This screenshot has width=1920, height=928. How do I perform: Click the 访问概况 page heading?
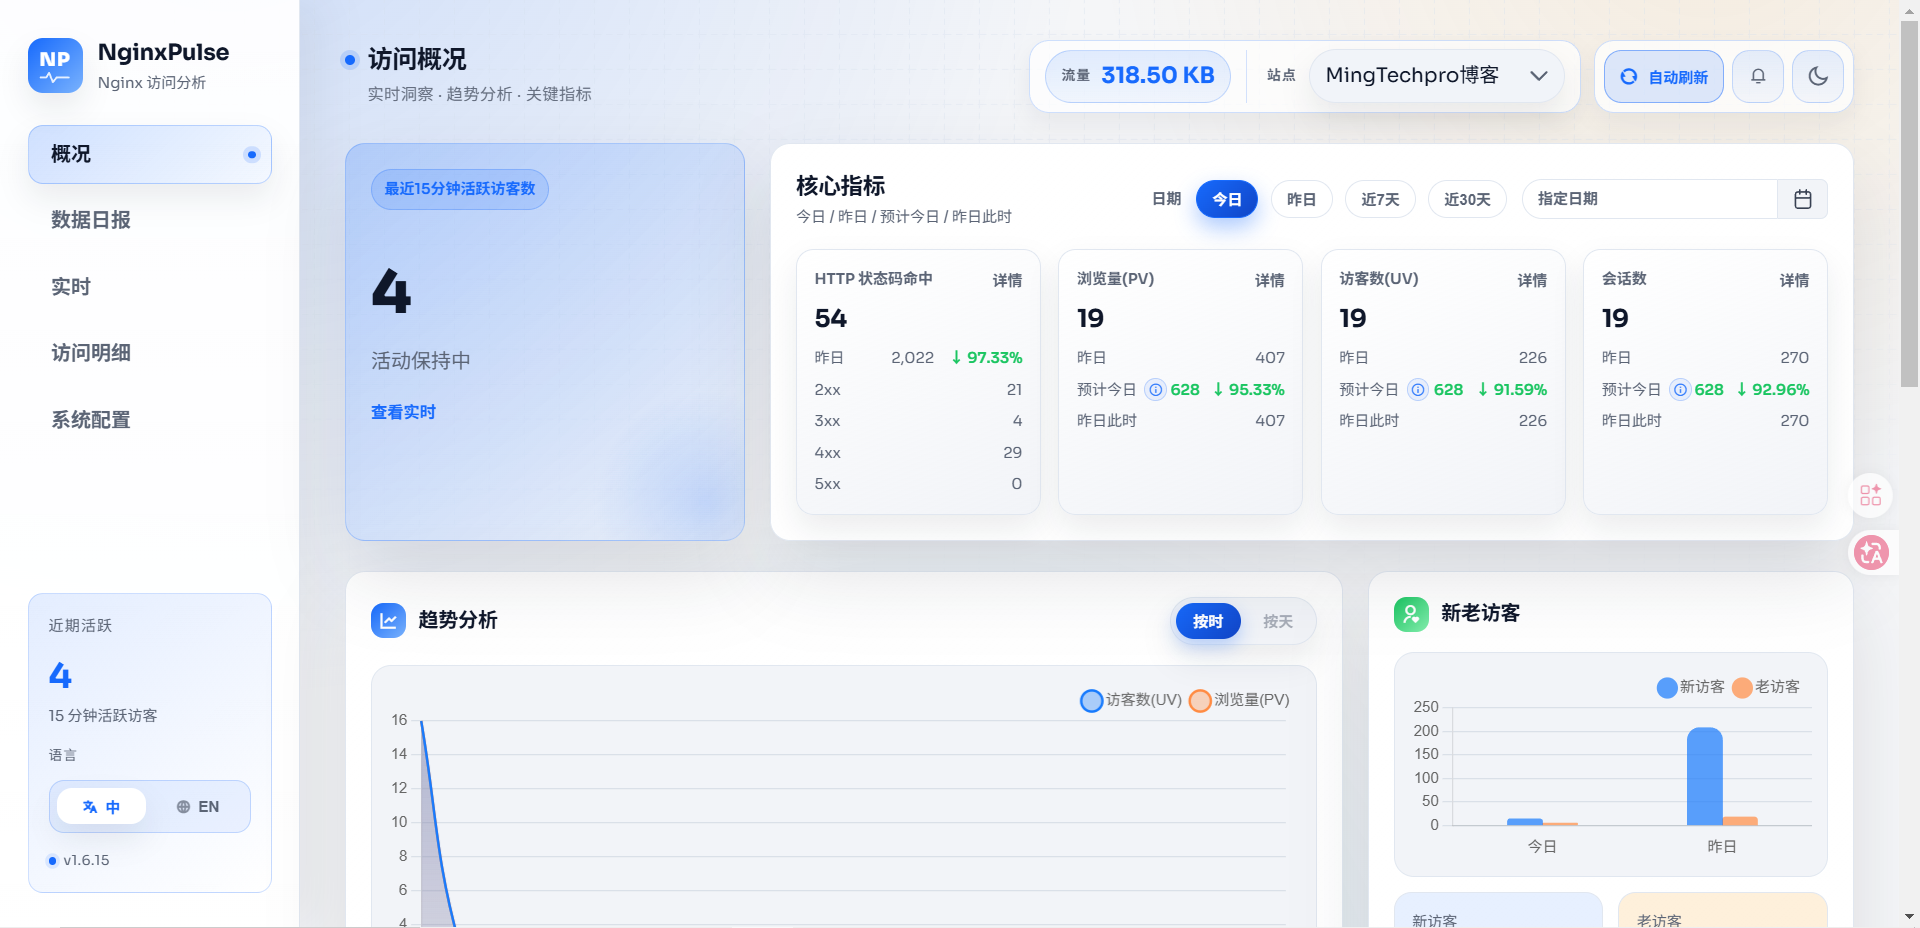417,60
